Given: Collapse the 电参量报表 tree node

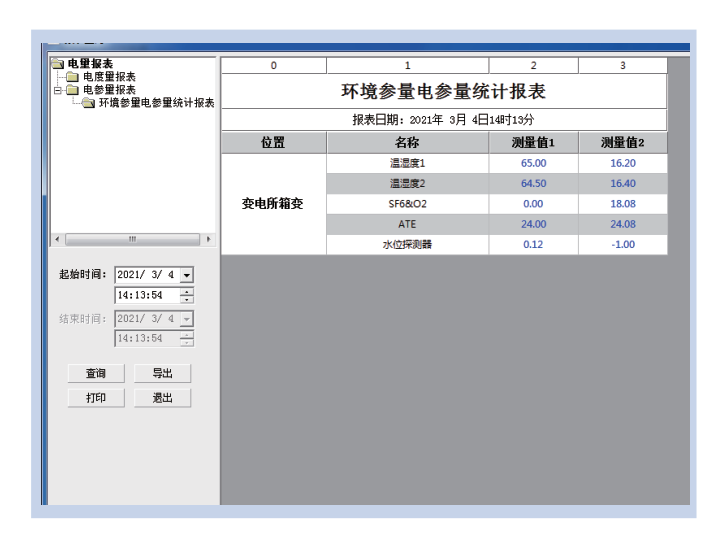Looking at the screenshot, I should (x=58, y=90).
